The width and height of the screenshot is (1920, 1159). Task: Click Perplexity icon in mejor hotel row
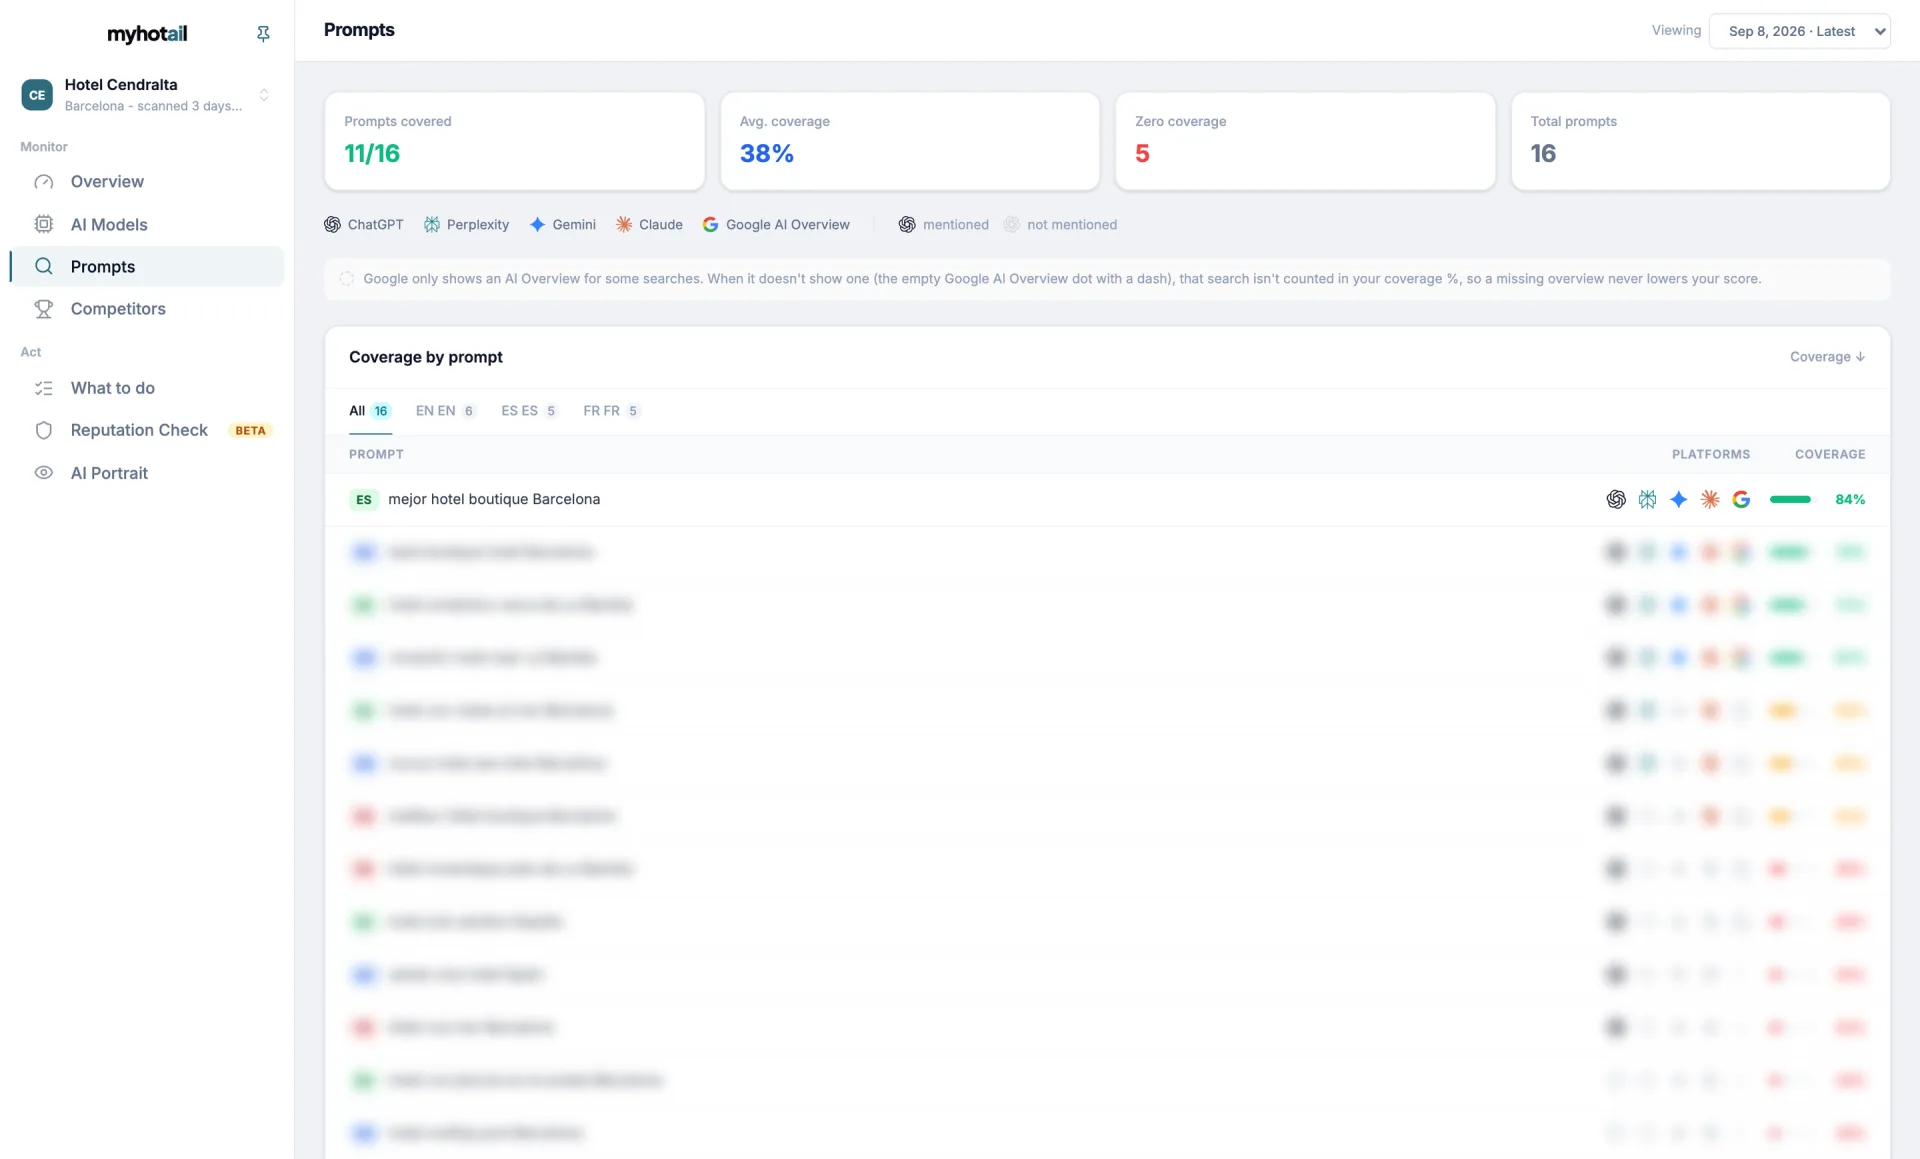1647,500
